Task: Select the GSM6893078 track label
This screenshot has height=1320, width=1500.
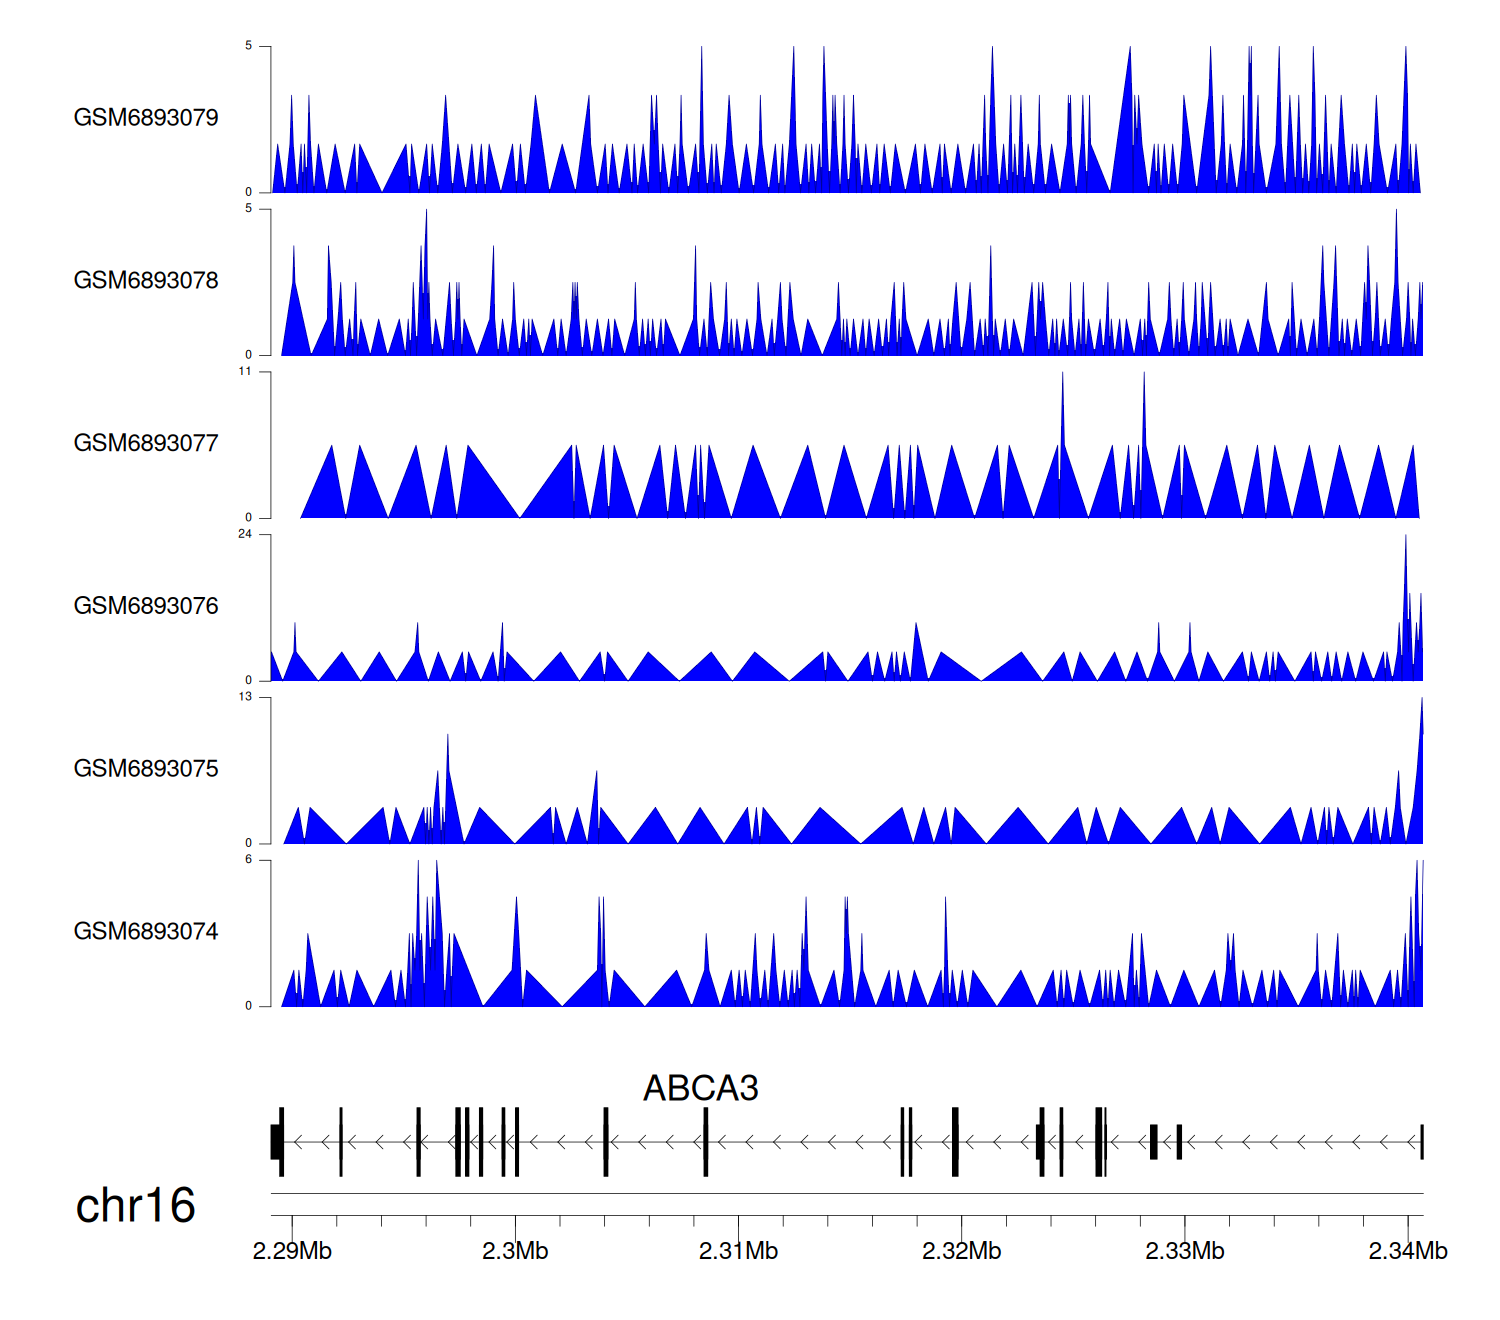Action: [x=146, y=281]
